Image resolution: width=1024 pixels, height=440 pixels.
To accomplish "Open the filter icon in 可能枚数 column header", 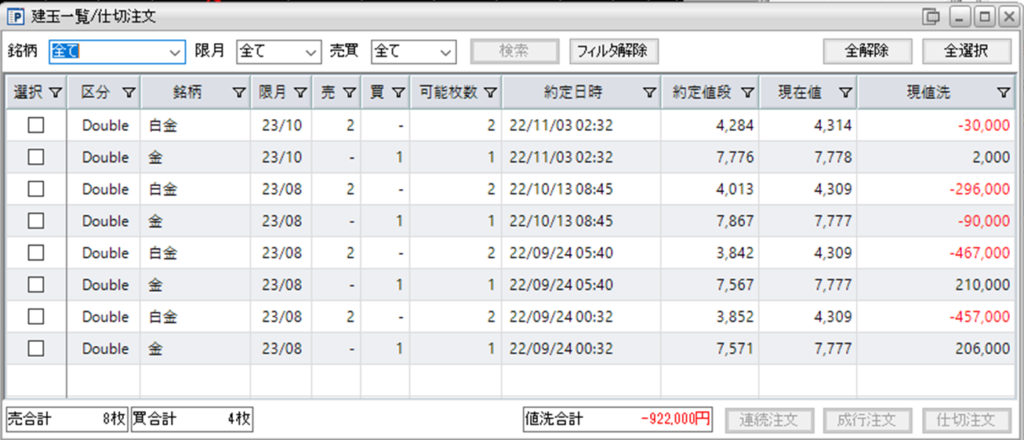I will 489,93.
